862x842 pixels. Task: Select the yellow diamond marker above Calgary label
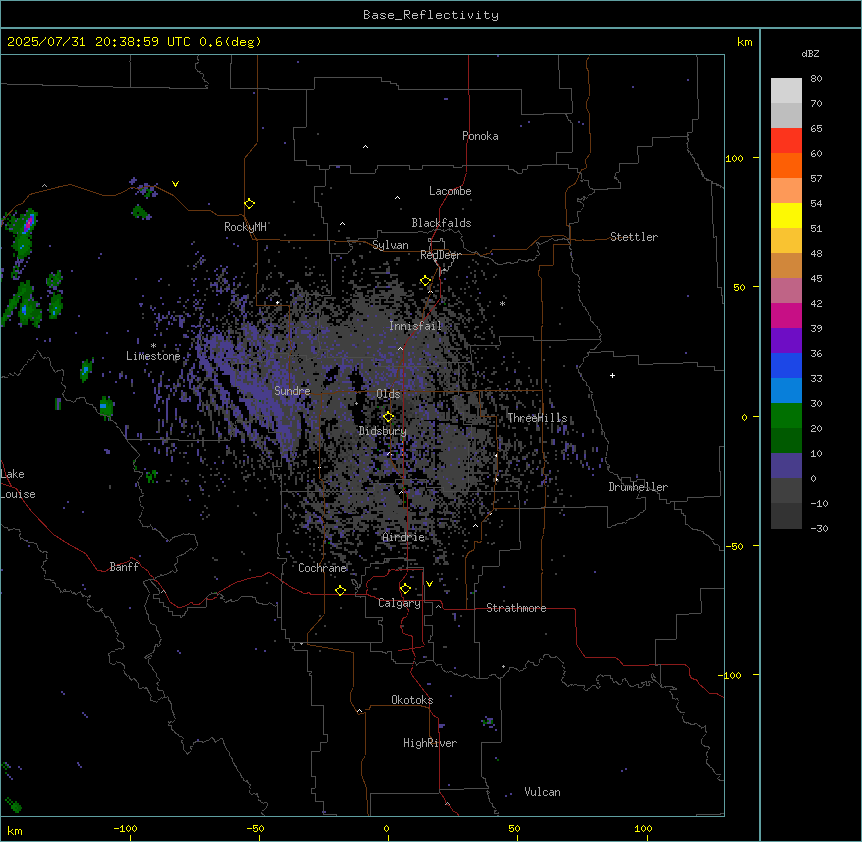(x=405, y=589)
